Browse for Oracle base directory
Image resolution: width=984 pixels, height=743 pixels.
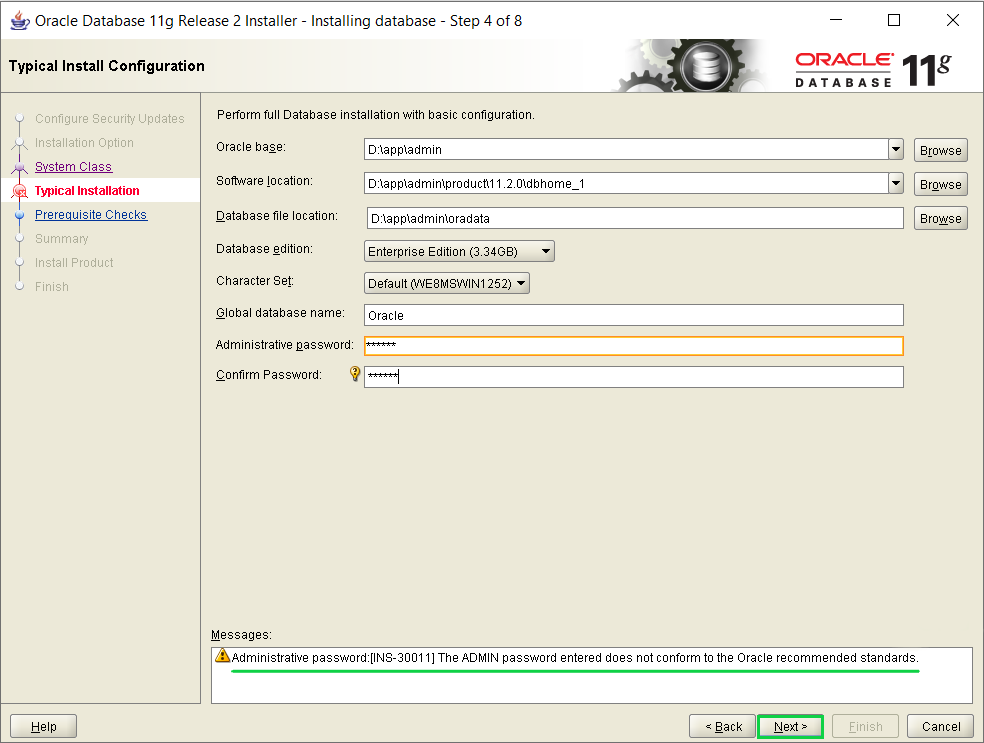[x=940, y=151]
